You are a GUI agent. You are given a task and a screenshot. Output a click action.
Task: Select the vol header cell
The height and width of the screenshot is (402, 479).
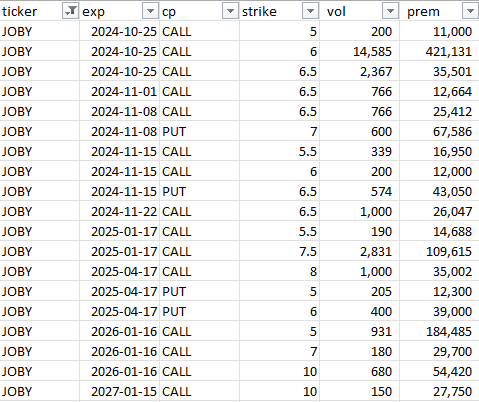[359, 11]
